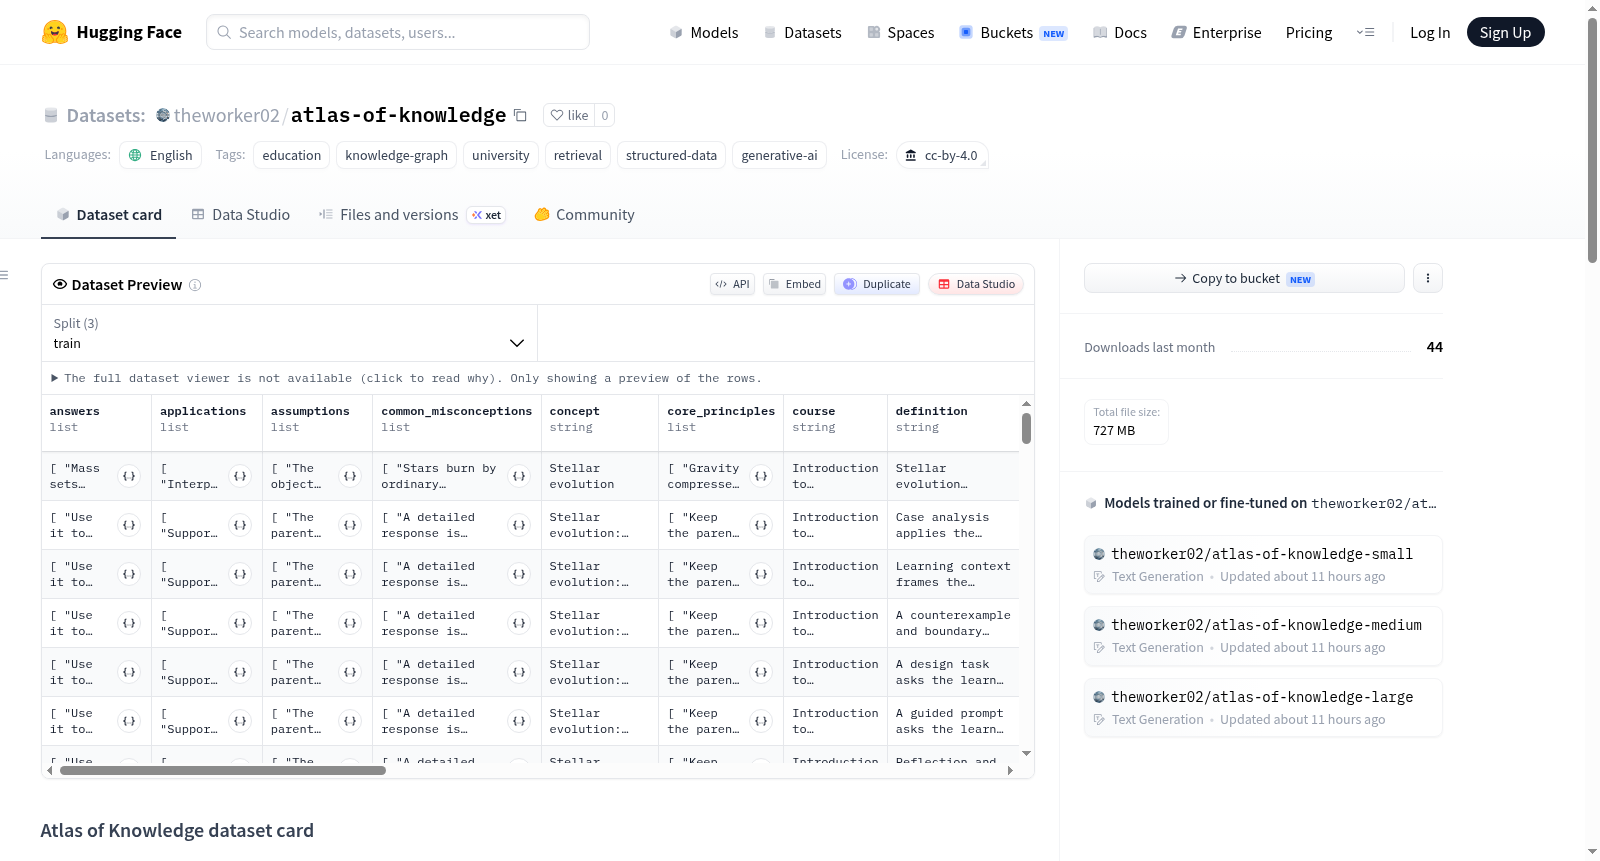Open the Files and versions tab
The height and width of the screenshot is (861, 1600).
[412, 215]
